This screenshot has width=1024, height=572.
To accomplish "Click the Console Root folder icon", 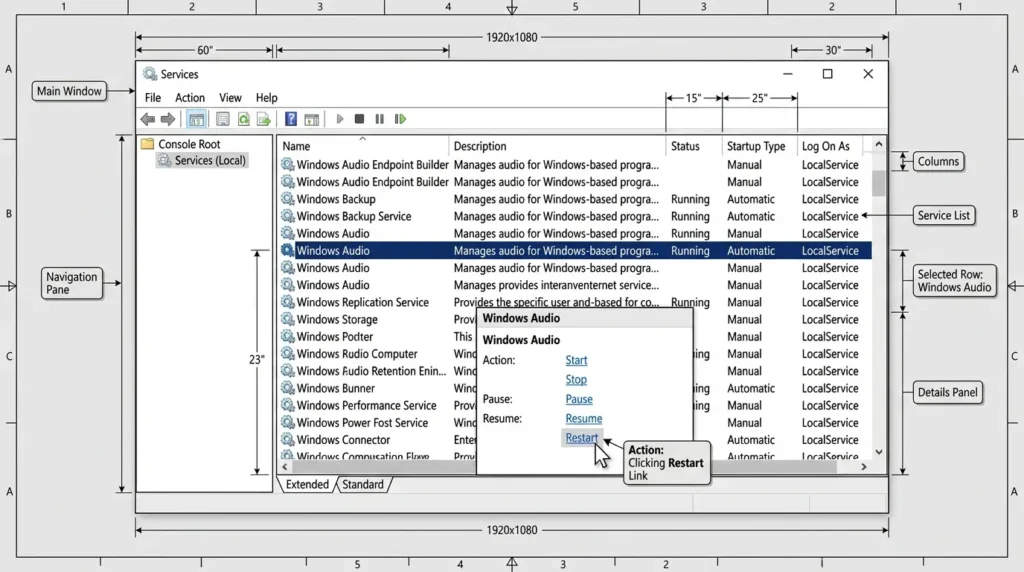I will click(148, 144).
